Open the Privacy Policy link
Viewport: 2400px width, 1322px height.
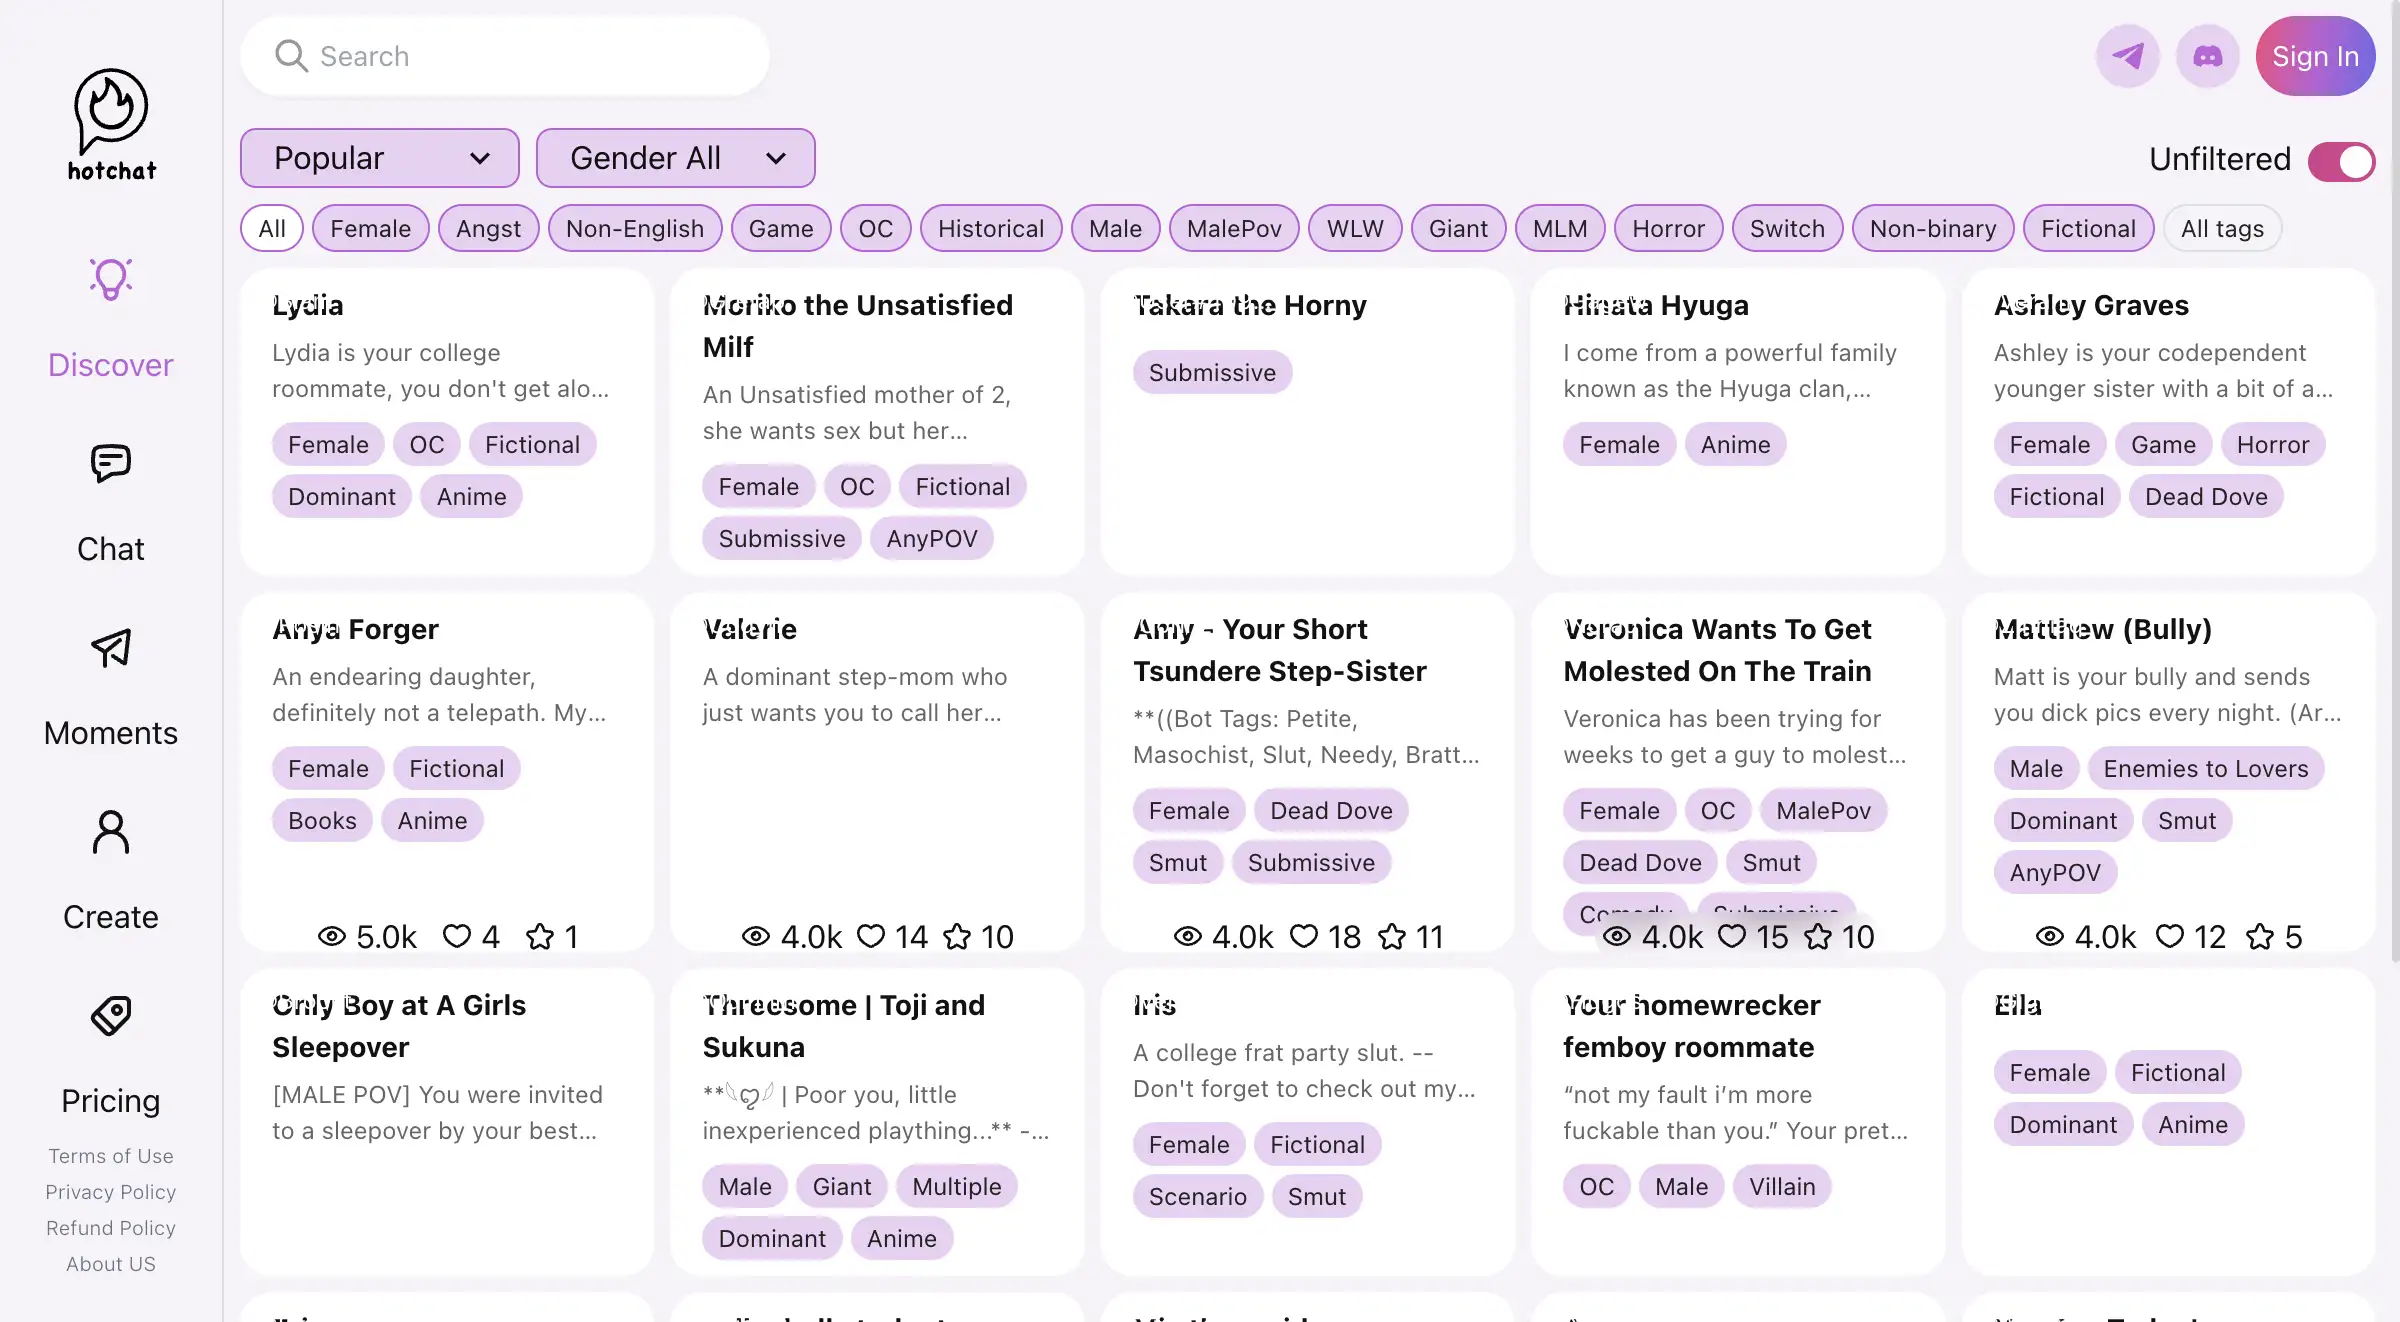click(x=111, y=1192)
